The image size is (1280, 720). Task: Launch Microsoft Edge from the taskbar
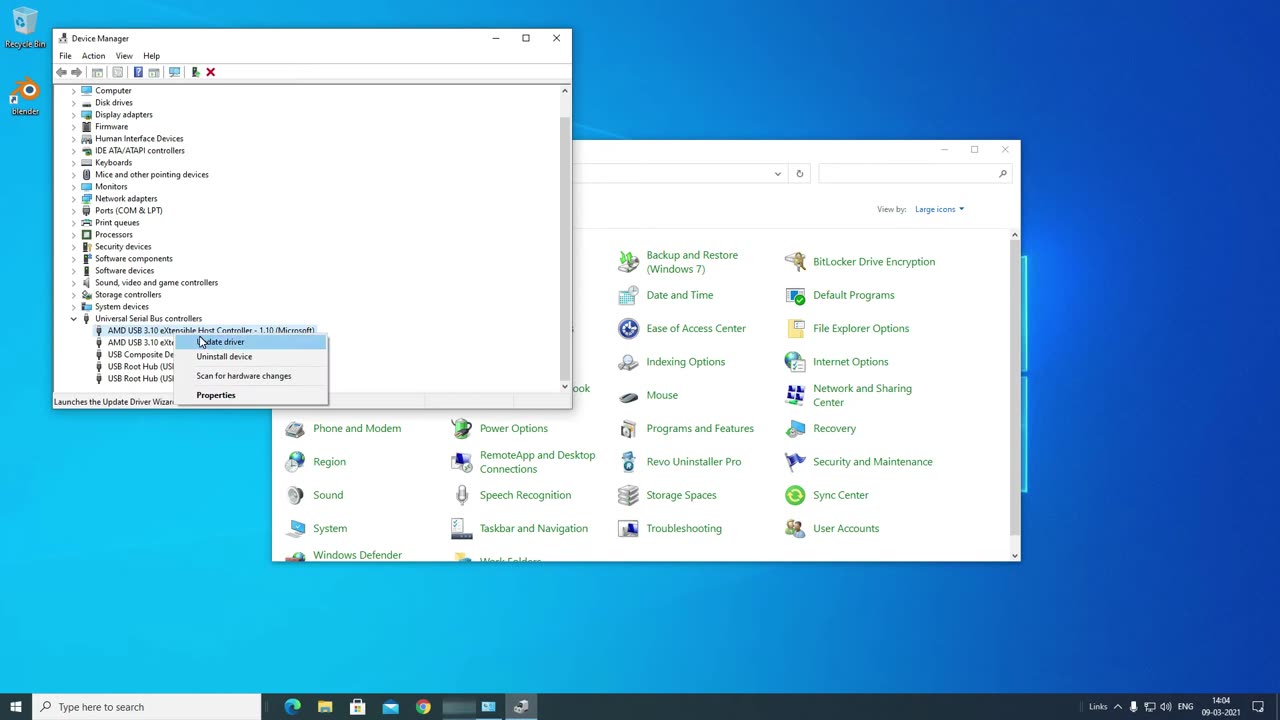[292, 707]
